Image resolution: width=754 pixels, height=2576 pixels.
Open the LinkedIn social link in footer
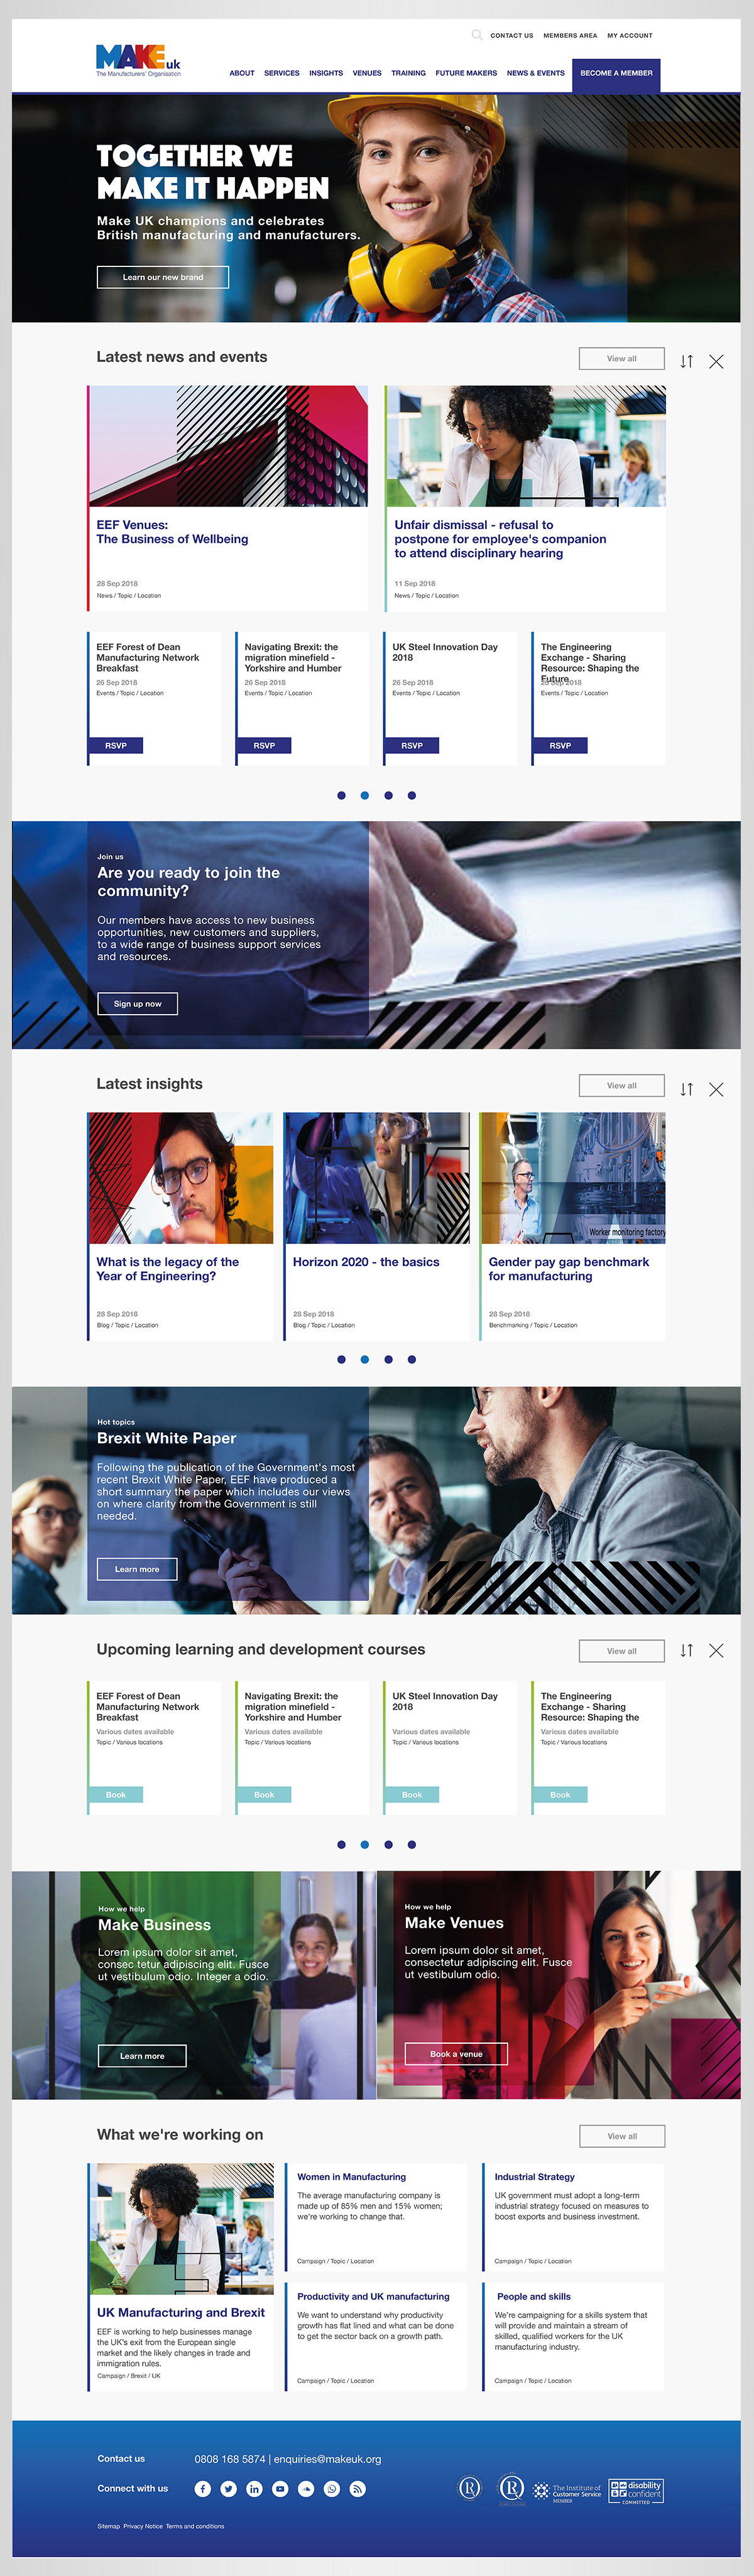[x=254, y=2488]
